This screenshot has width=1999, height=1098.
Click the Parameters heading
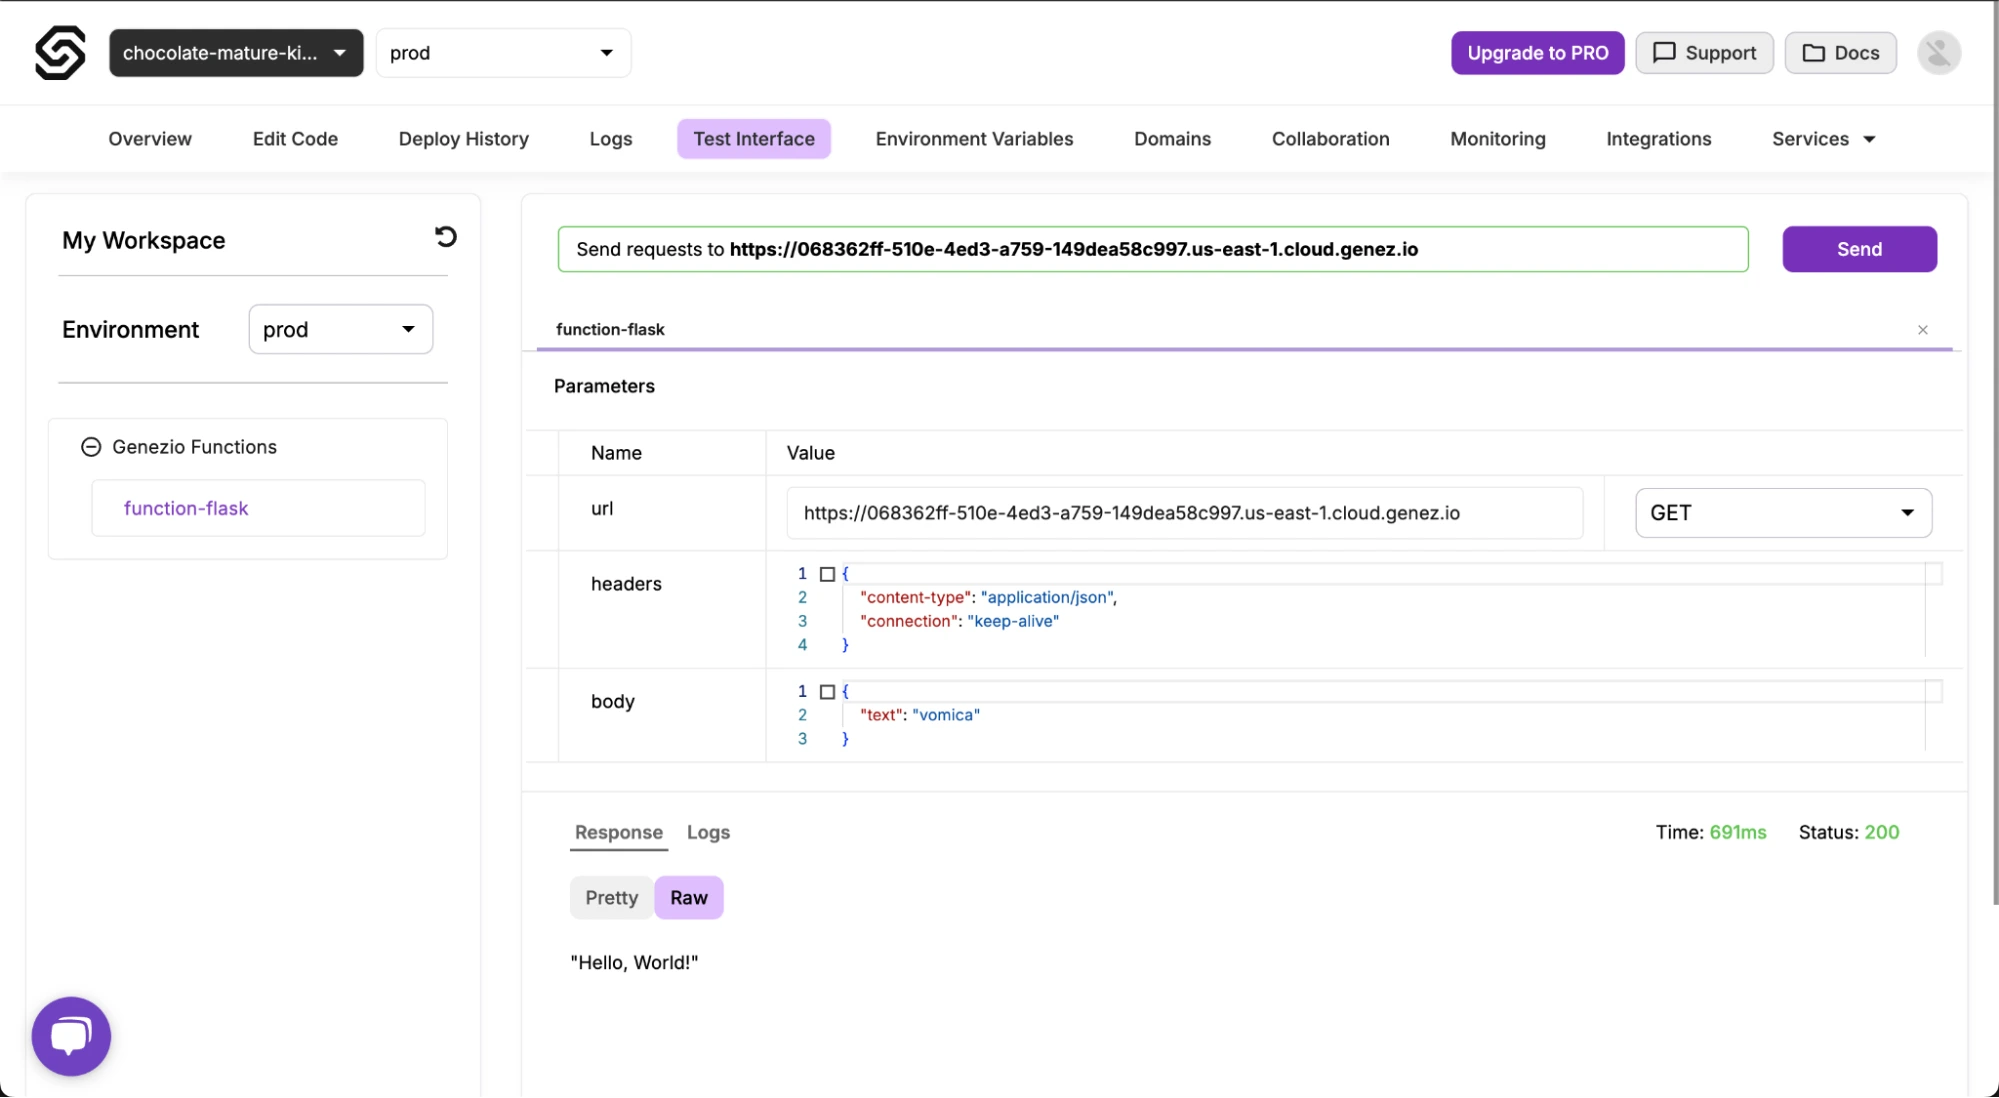pyautogui.click(x=604, y=386)
